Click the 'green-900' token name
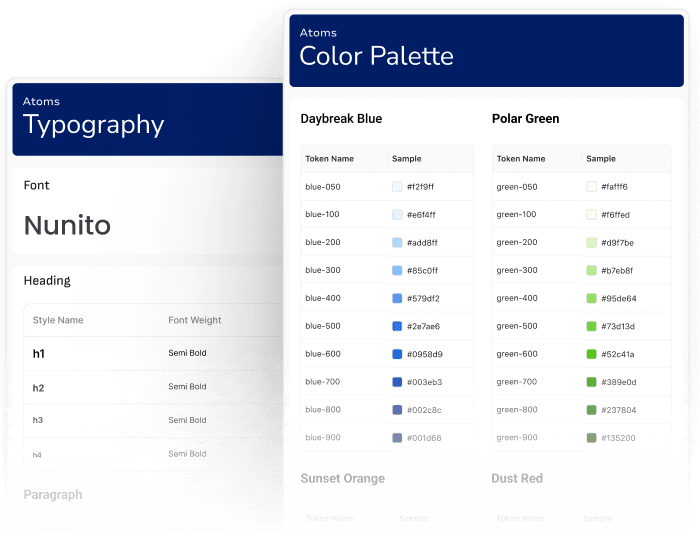The image size is (700, 544). tap(517, 437)
